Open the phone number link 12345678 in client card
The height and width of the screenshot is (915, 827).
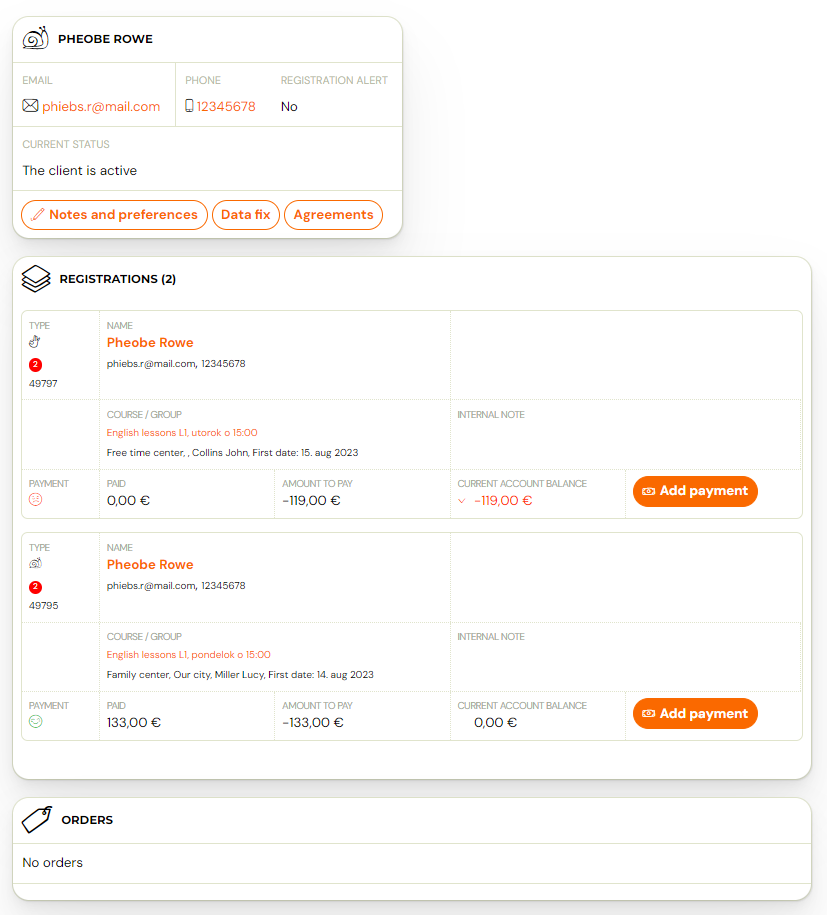pyautogui.click(x=226, y=106)
